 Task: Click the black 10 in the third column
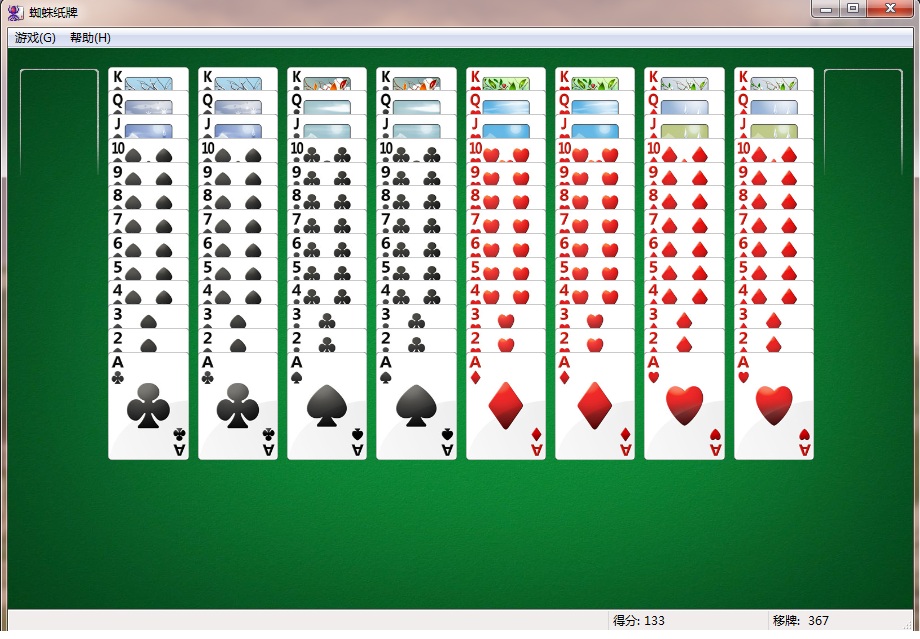[x=327, y=151]
